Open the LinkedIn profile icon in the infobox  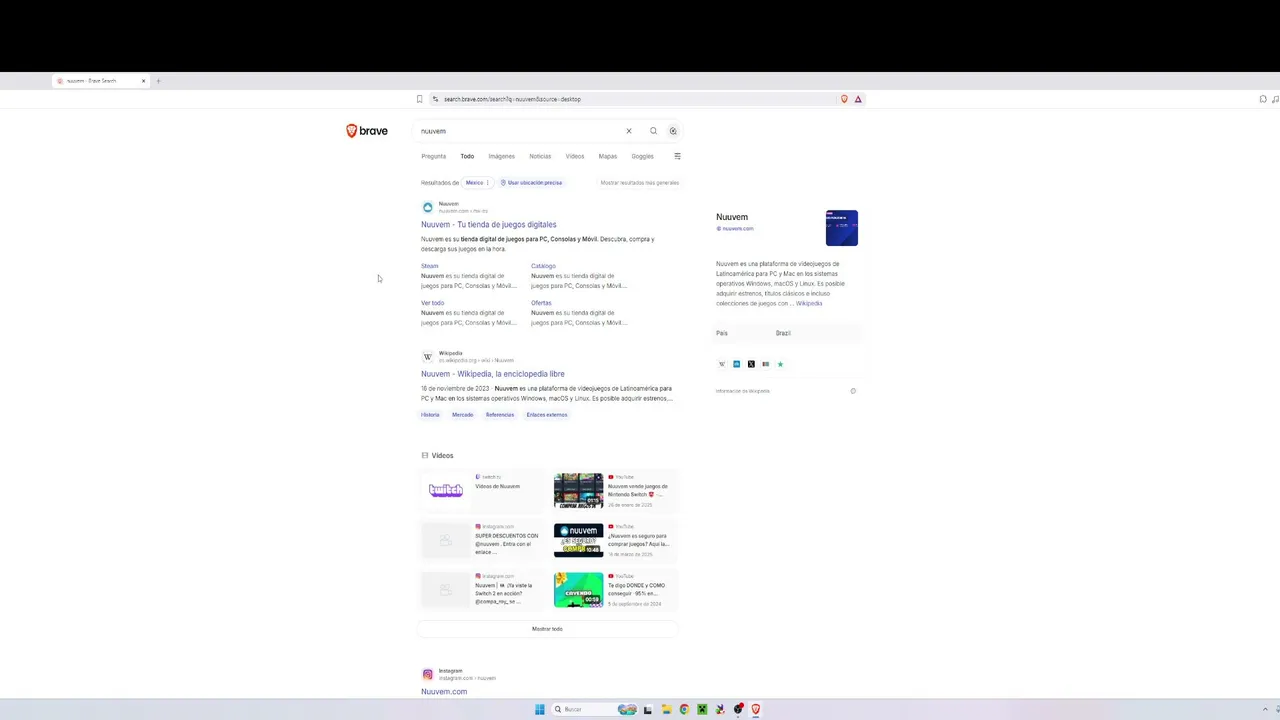click(737, 364)
